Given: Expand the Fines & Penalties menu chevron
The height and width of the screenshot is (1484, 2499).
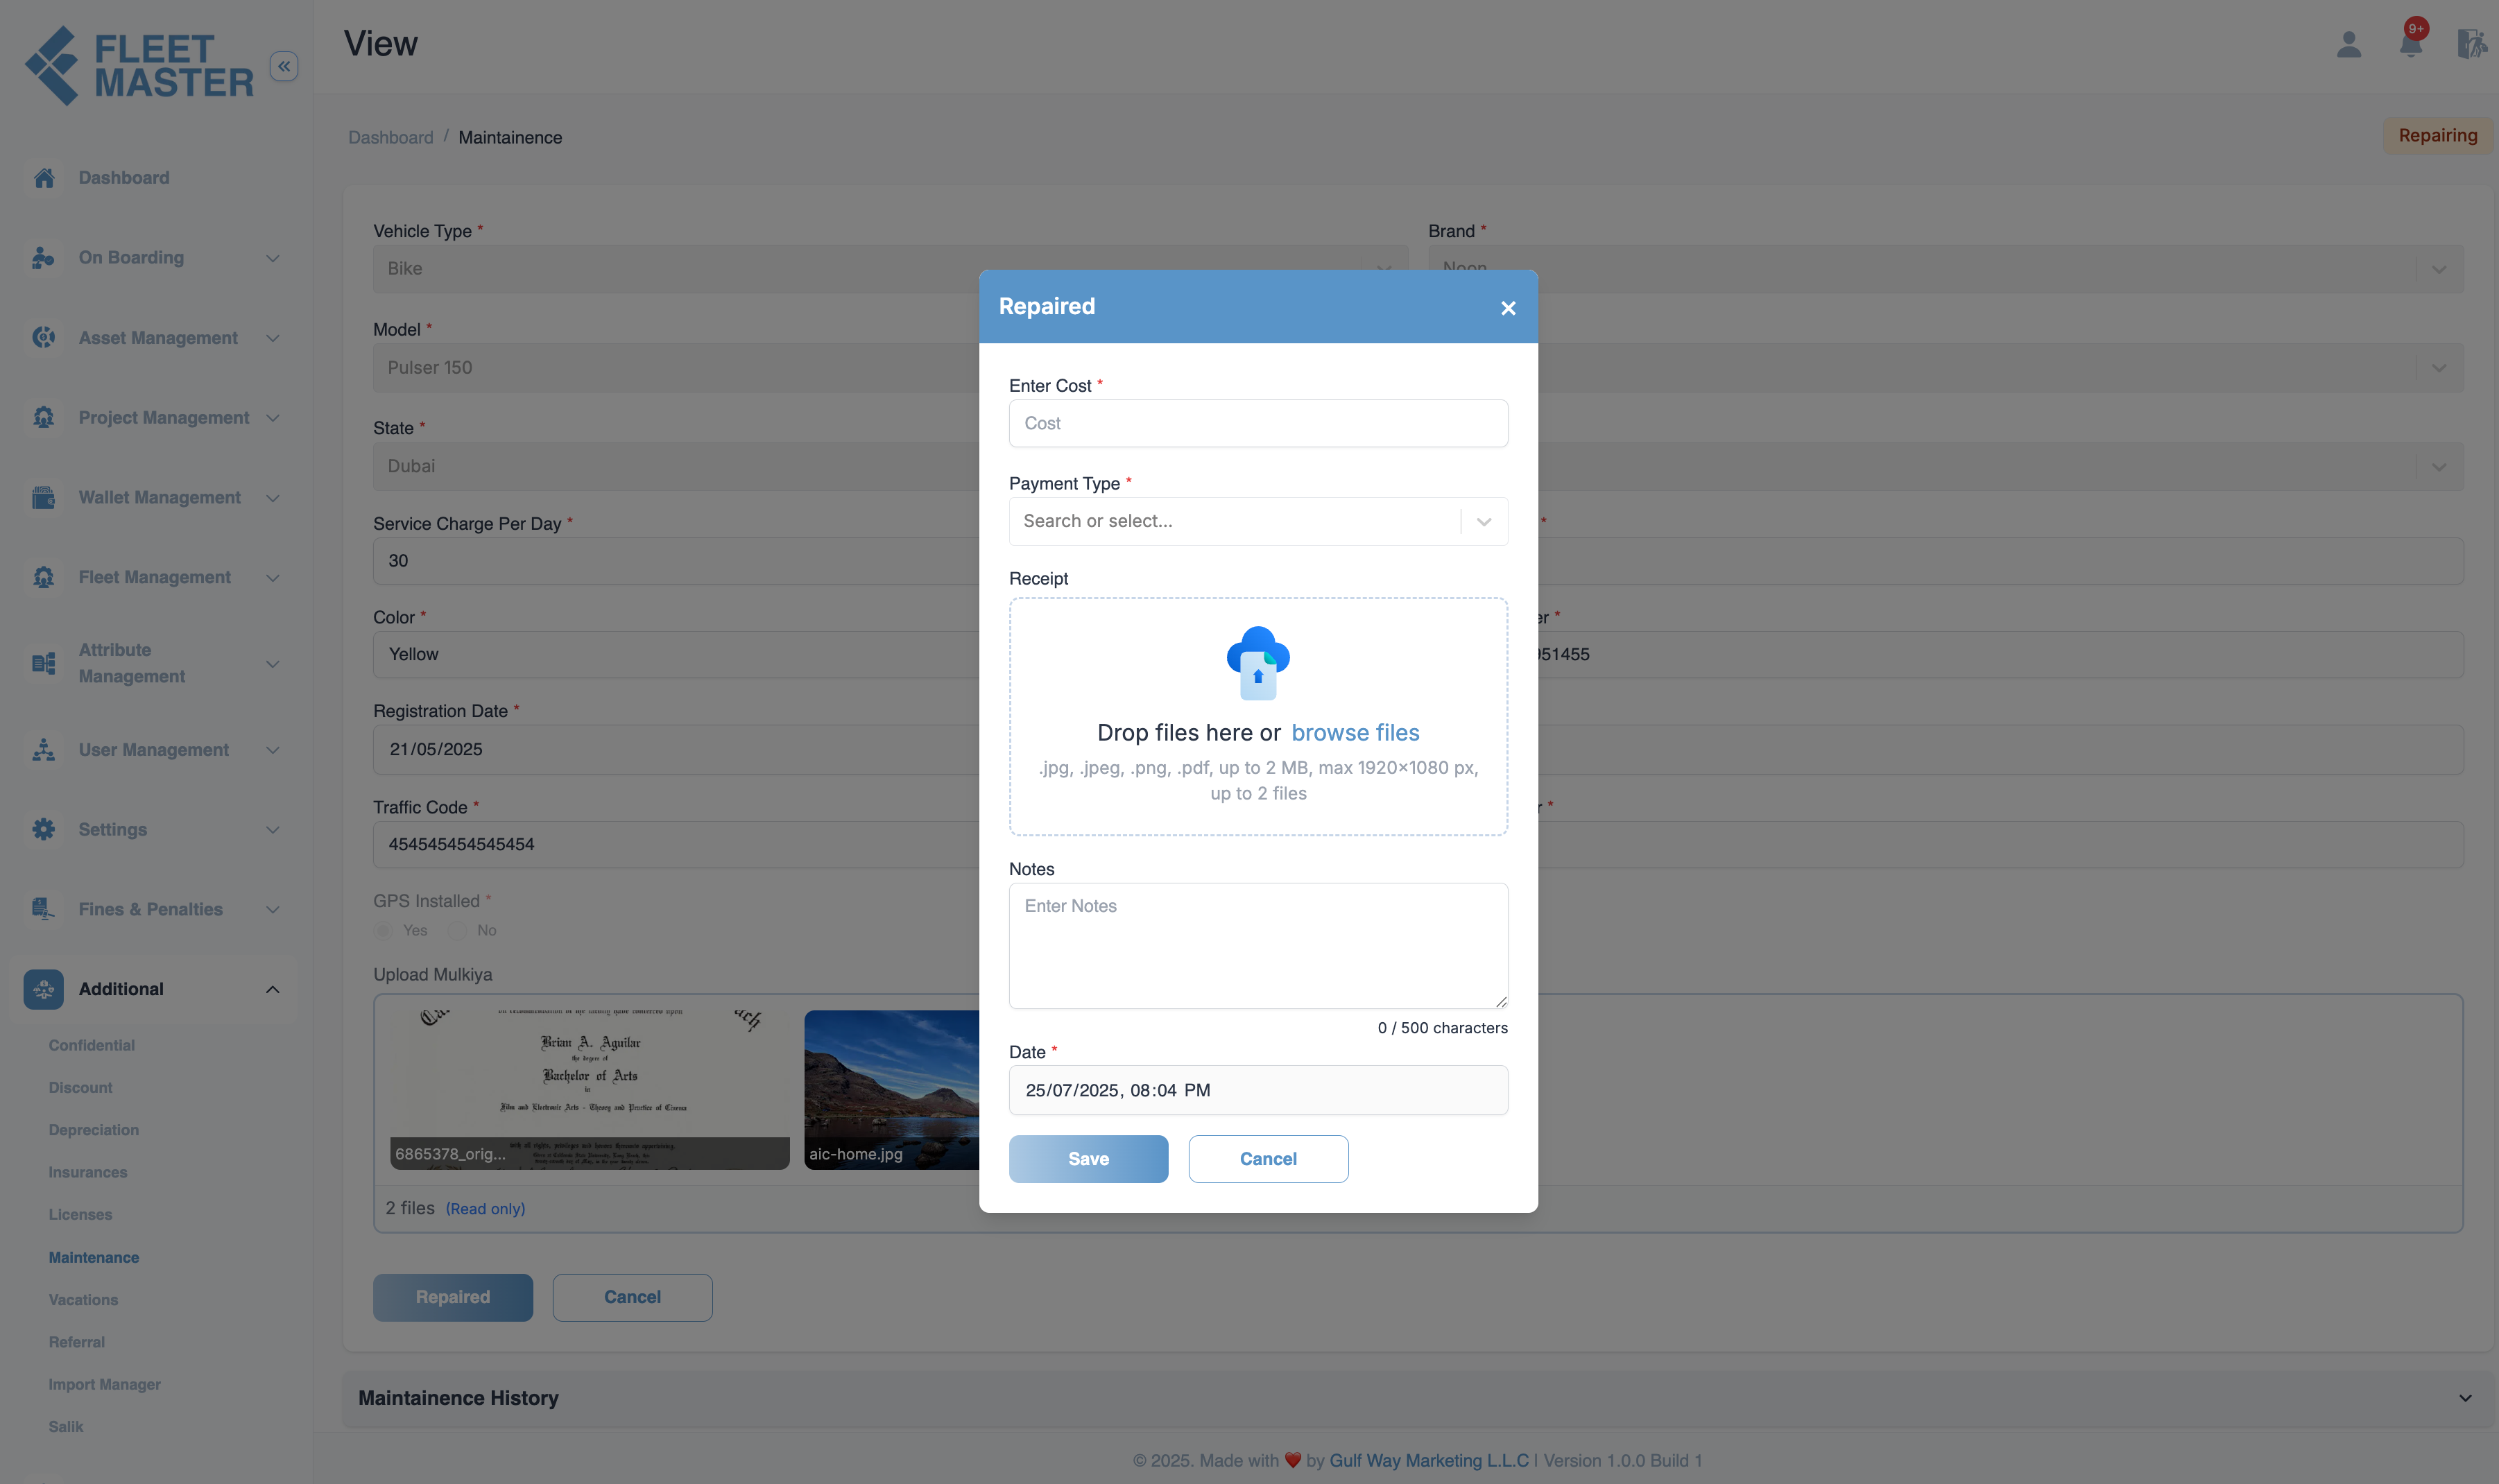Looking at the screenshot, I should coord(272,909).
